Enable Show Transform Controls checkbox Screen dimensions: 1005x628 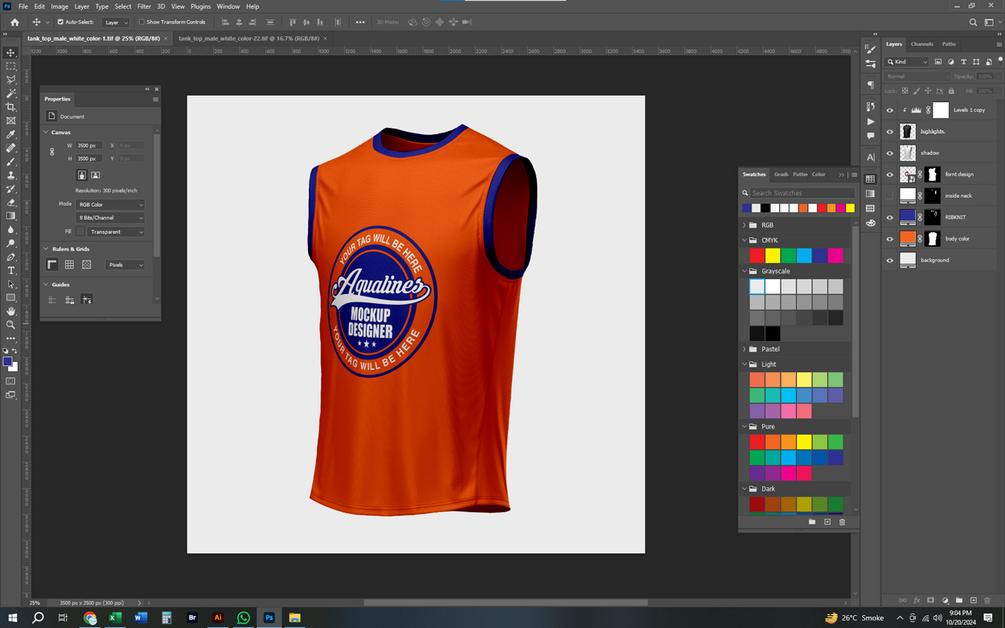(x=142, y=22)
